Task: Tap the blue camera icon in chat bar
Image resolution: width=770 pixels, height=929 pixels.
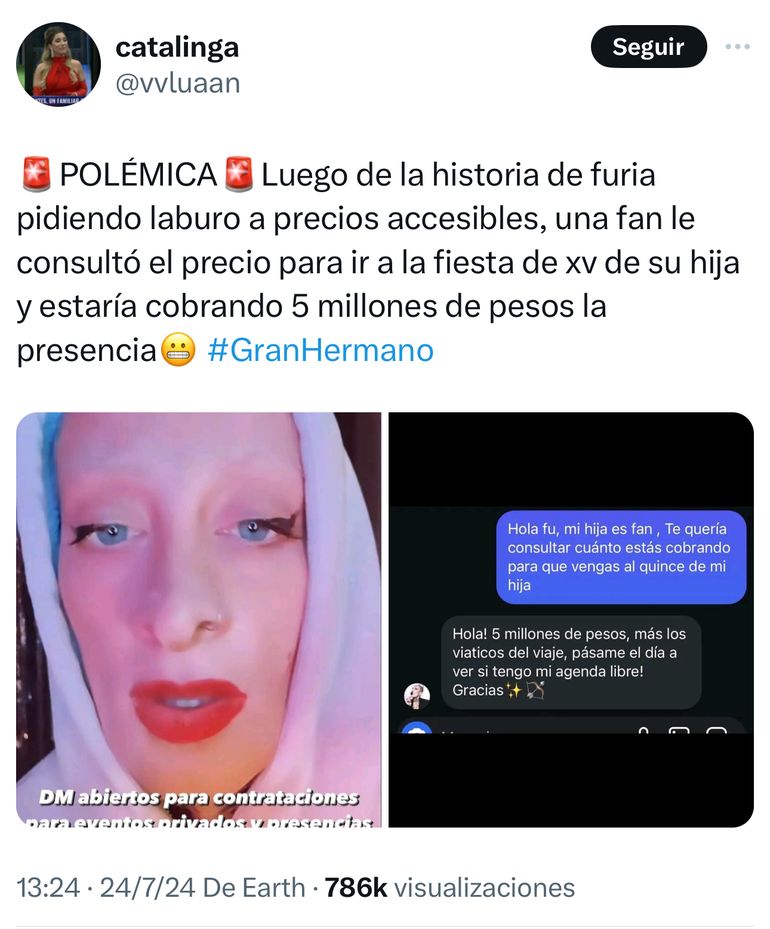Action: click(x=416, y=729)
